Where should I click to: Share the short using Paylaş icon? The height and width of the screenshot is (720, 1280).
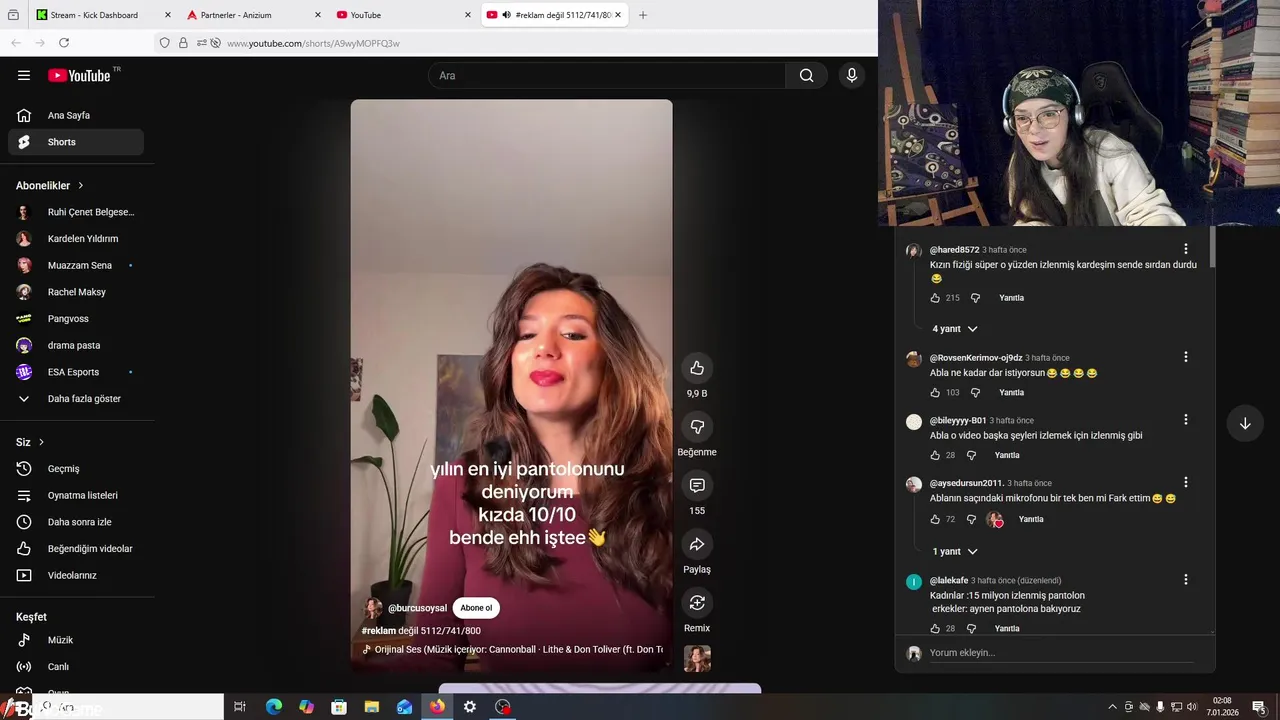[697, 544]
